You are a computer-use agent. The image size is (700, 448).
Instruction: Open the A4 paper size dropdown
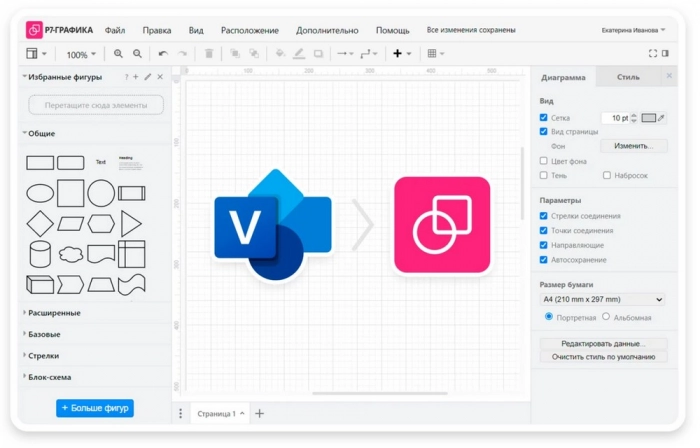point(602,299)
